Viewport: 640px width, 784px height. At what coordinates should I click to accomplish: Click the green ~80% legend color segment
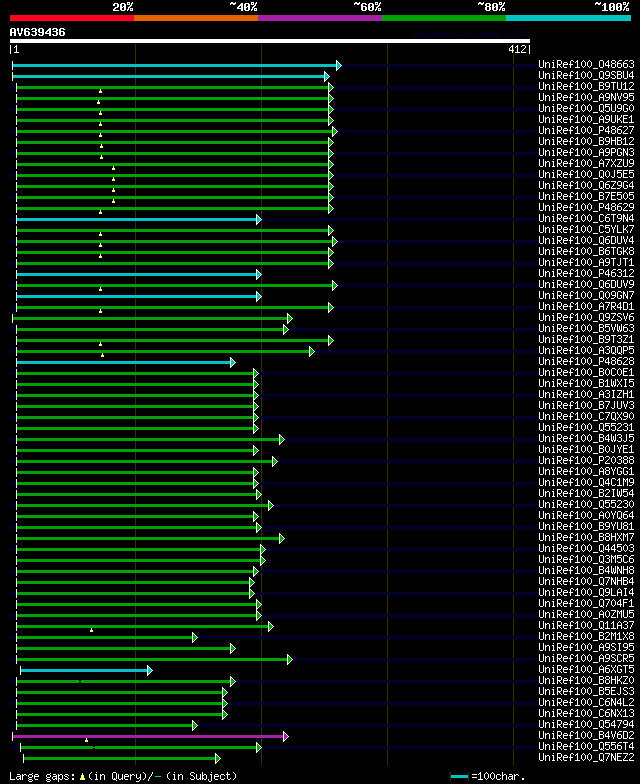point(444,18)
